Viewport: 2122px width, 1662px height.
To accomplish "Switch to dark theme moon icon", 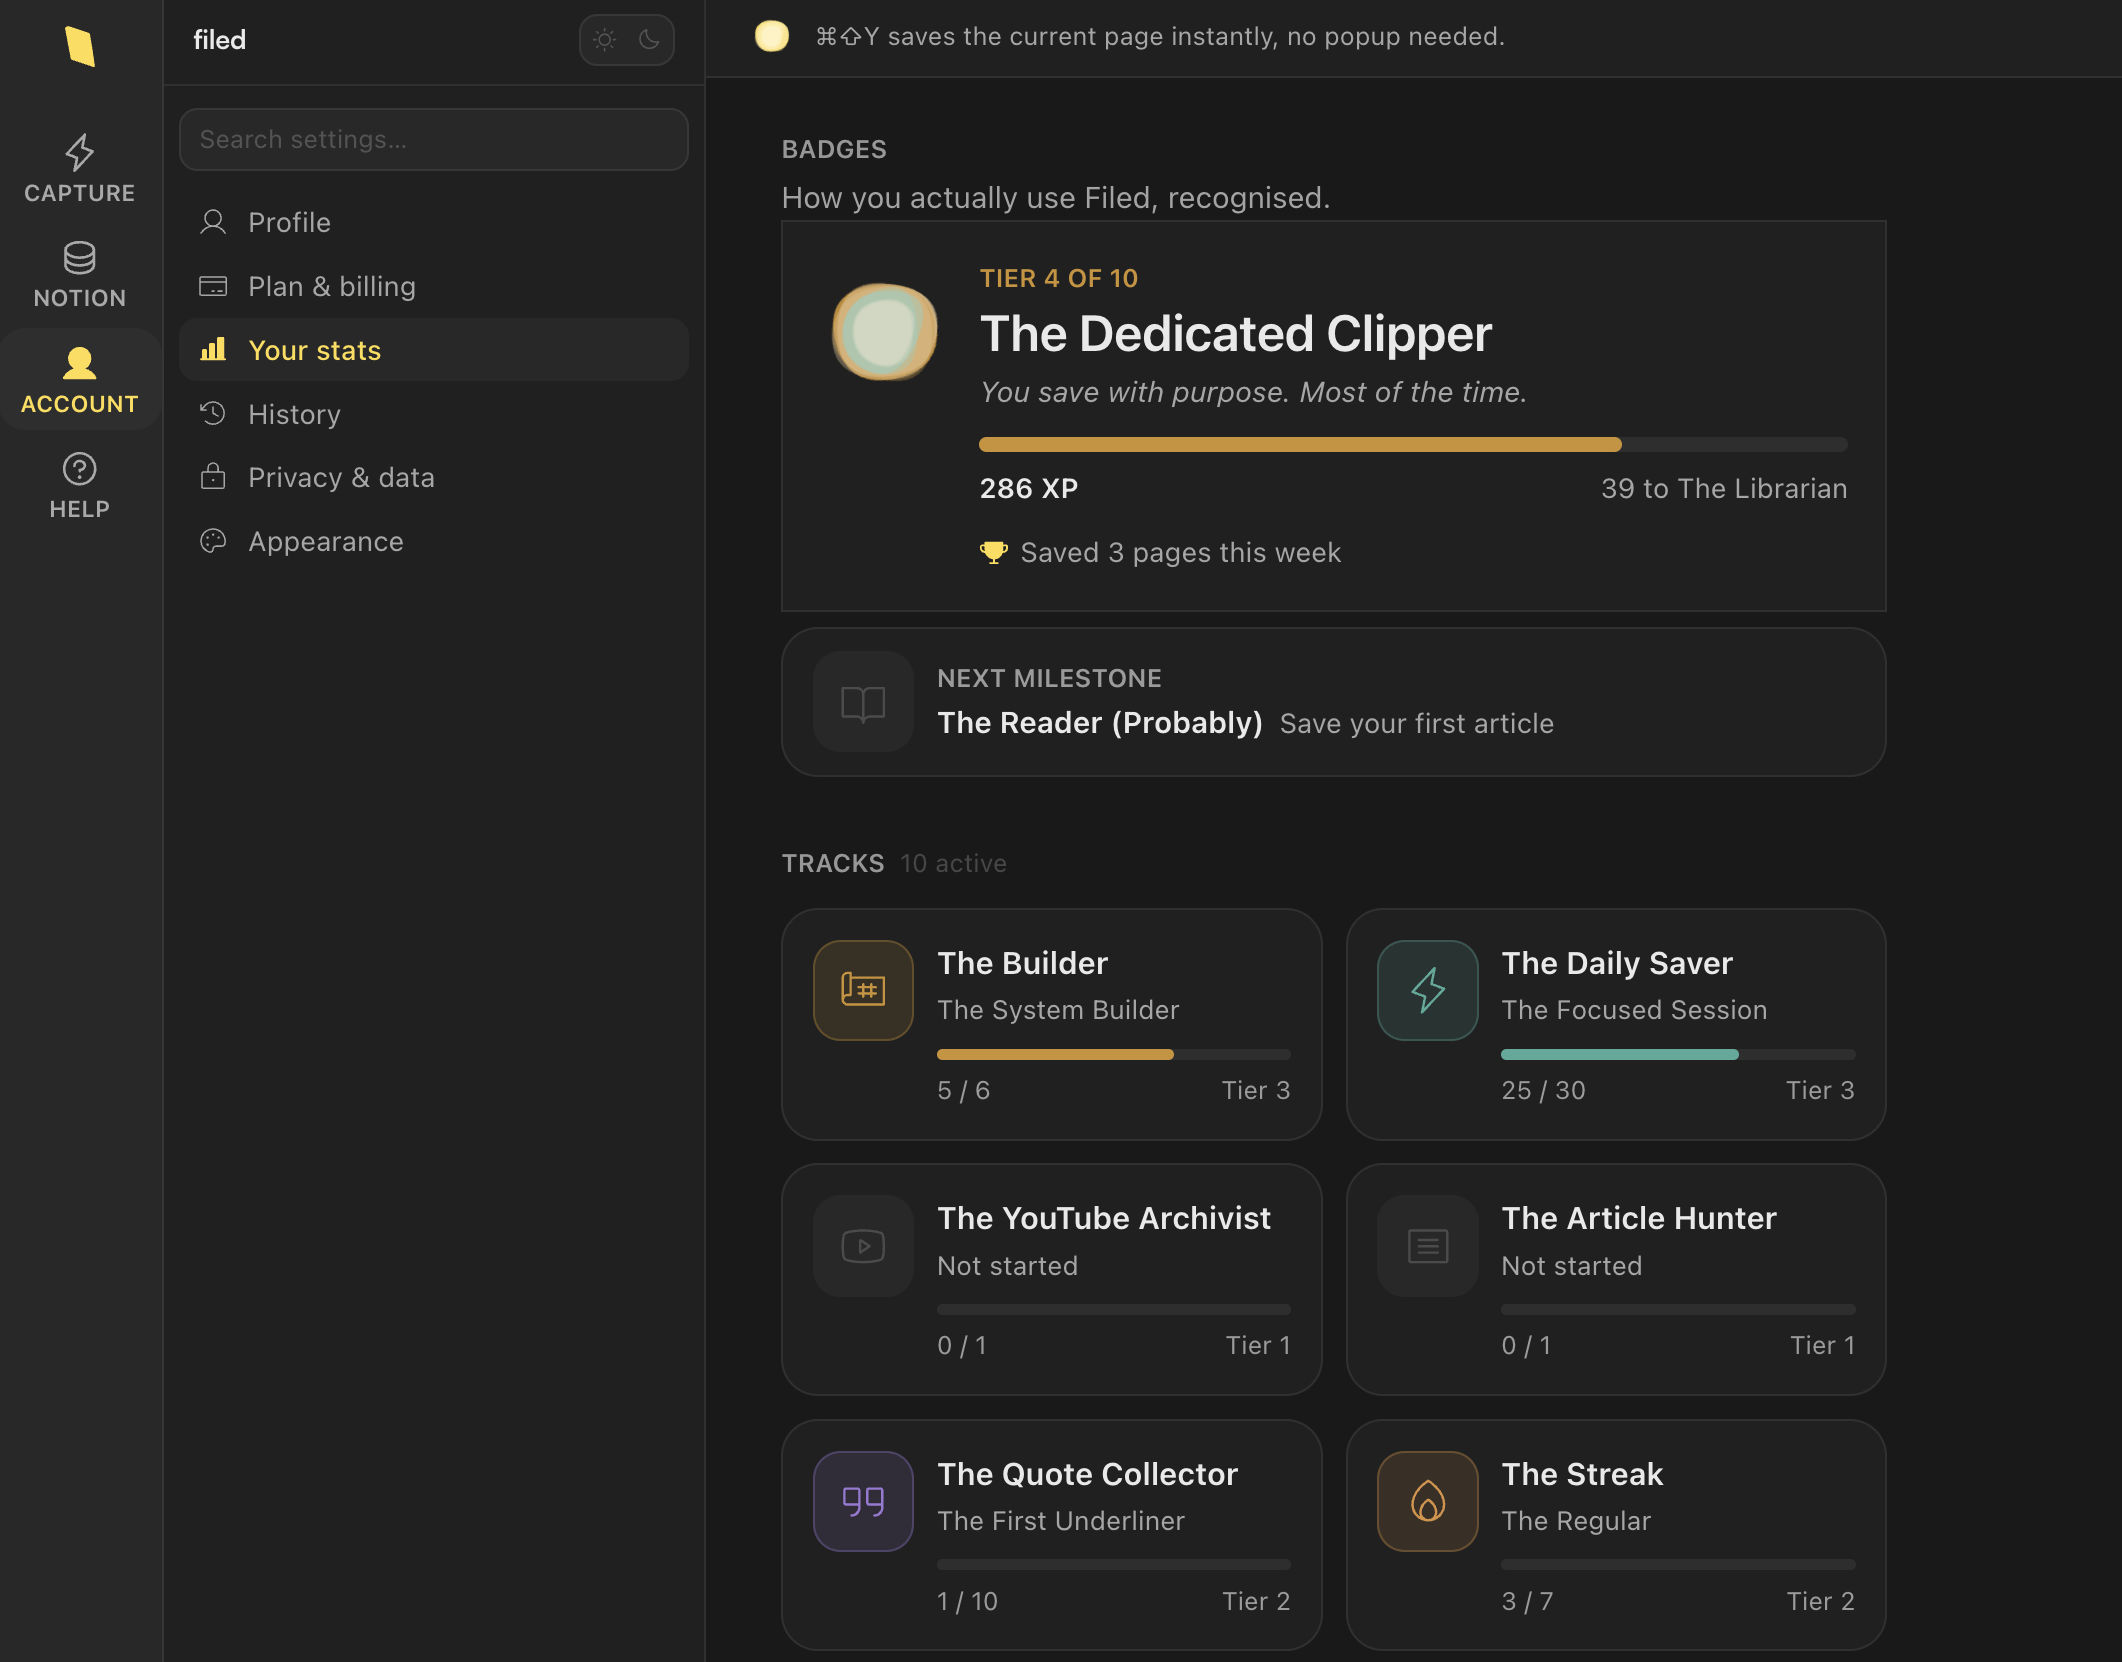I will (649, 40).
